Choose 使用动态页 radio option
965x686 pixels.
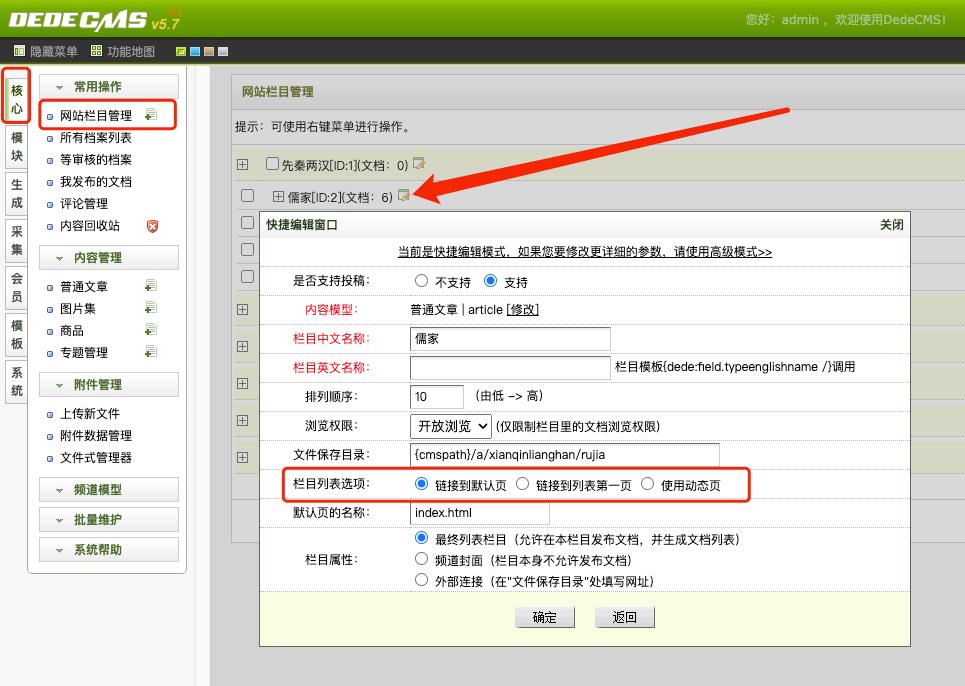tap(647, 484)
